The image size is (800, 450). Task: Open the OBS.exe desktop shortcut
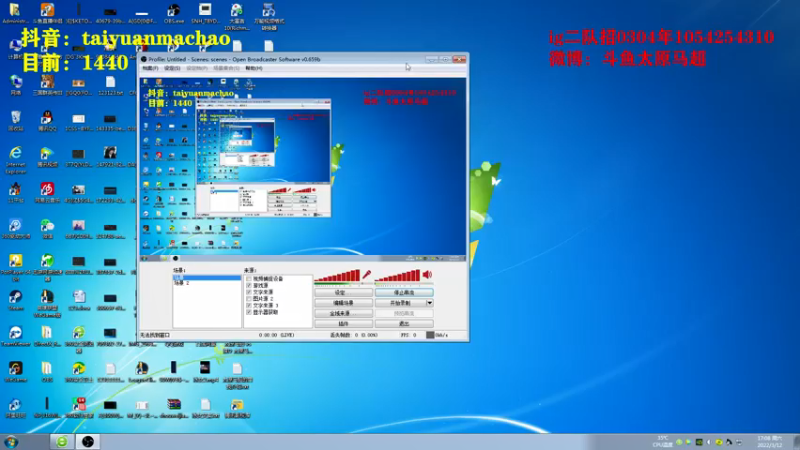coord(173,14)
